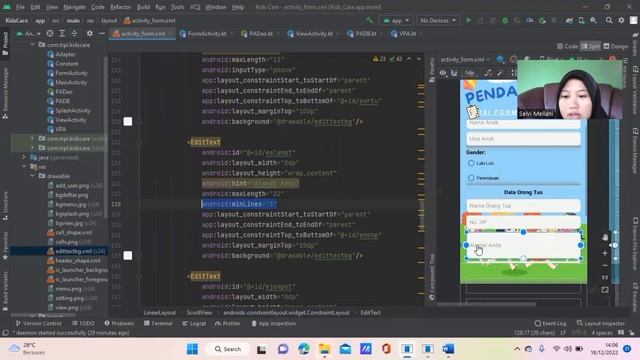Click the design surface layers icon

point(500,59)
